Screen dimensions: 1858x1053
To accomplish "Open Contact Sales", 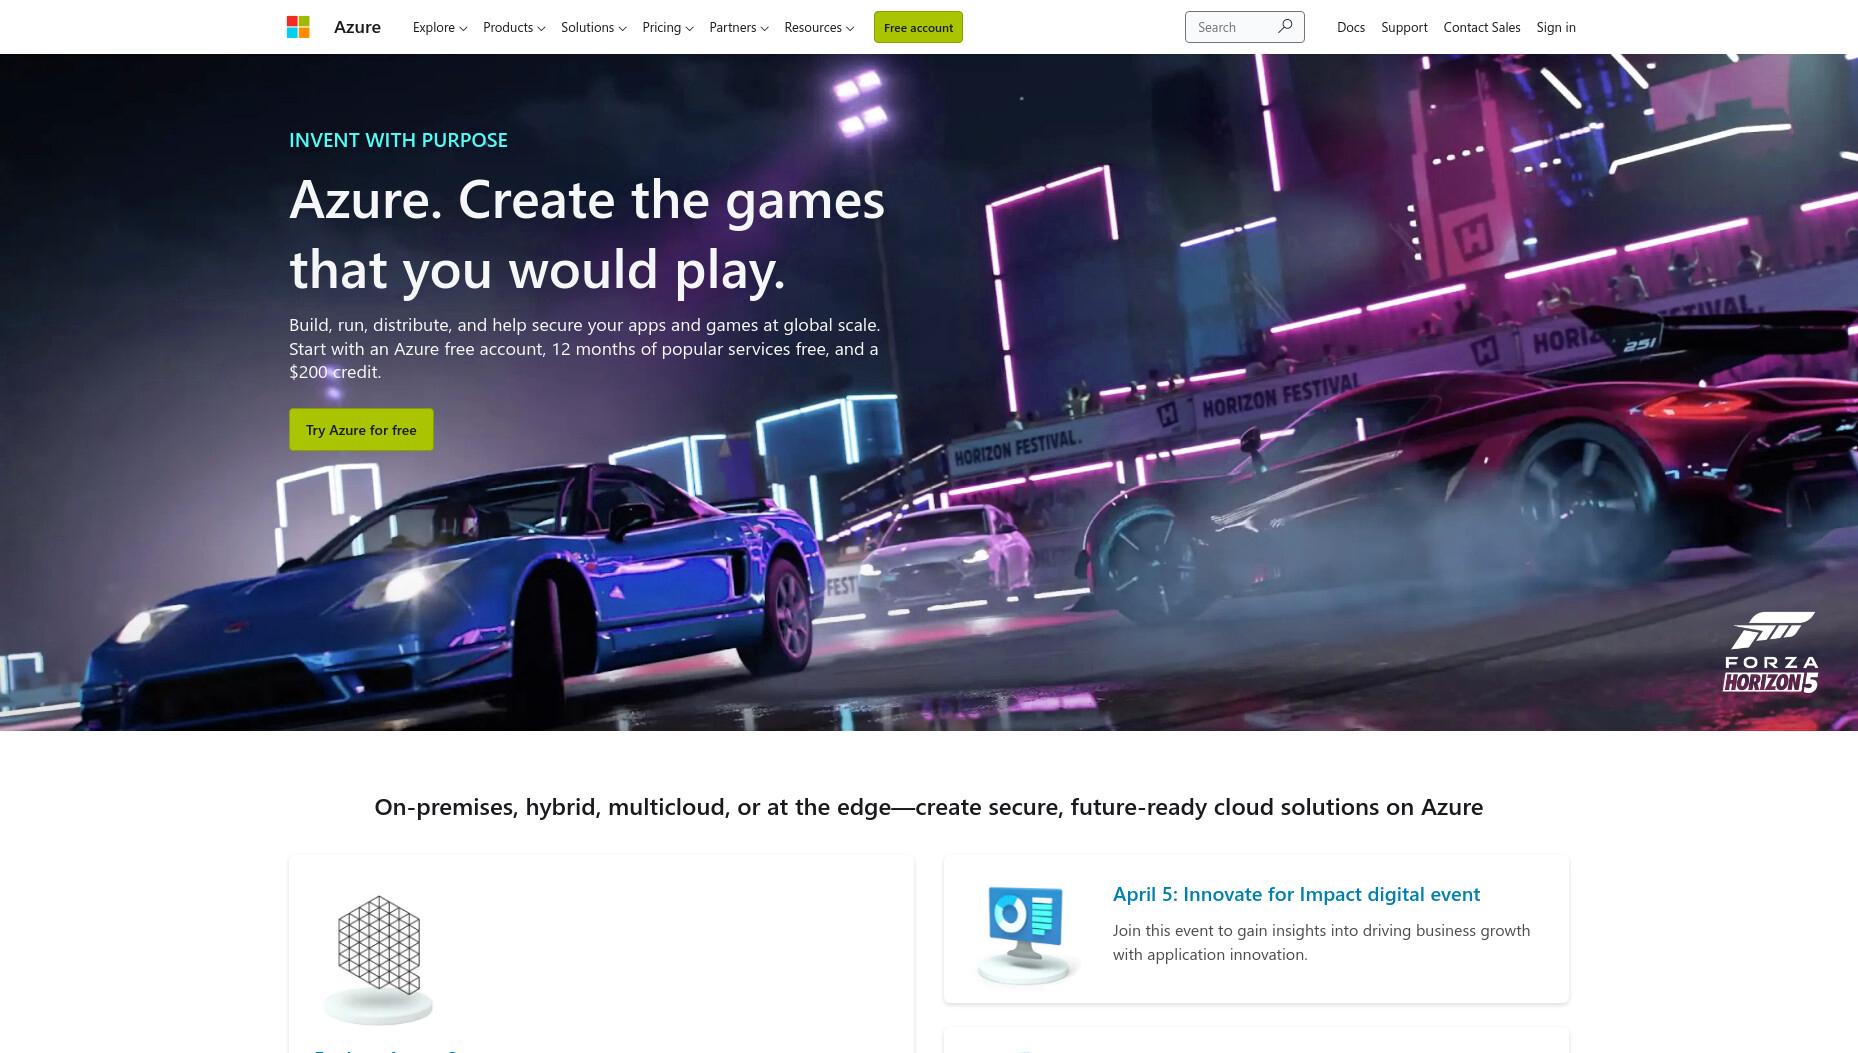I will (x=1482, y=27).
